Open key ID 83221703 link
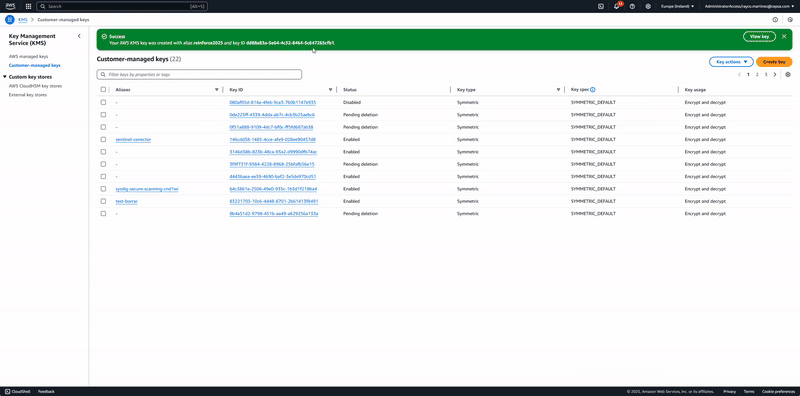The width and height of the screenshot is (800, 396). 274,201
